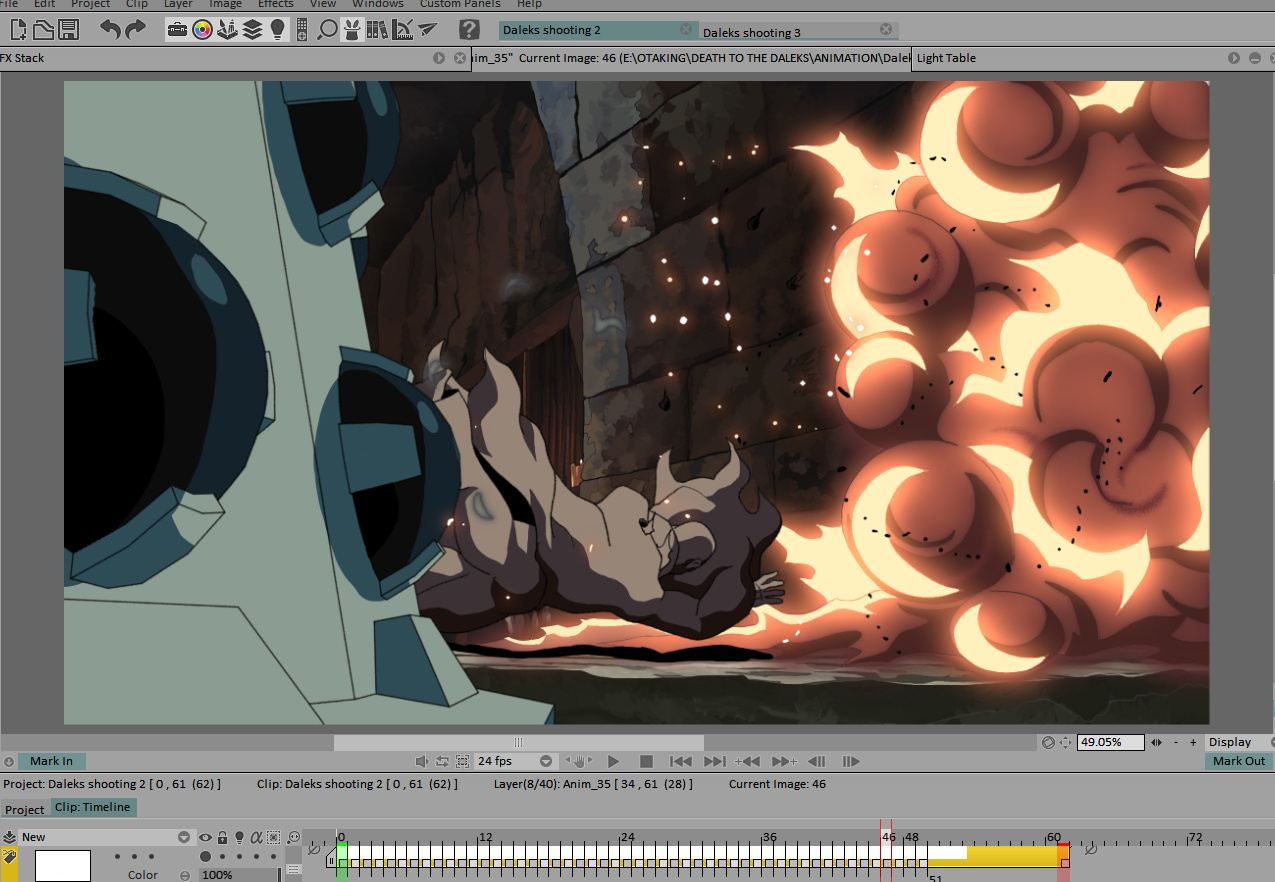Open the main toolbox panel icon
Viewport: 1275px width, 882px height.
(x=177, y=30)
